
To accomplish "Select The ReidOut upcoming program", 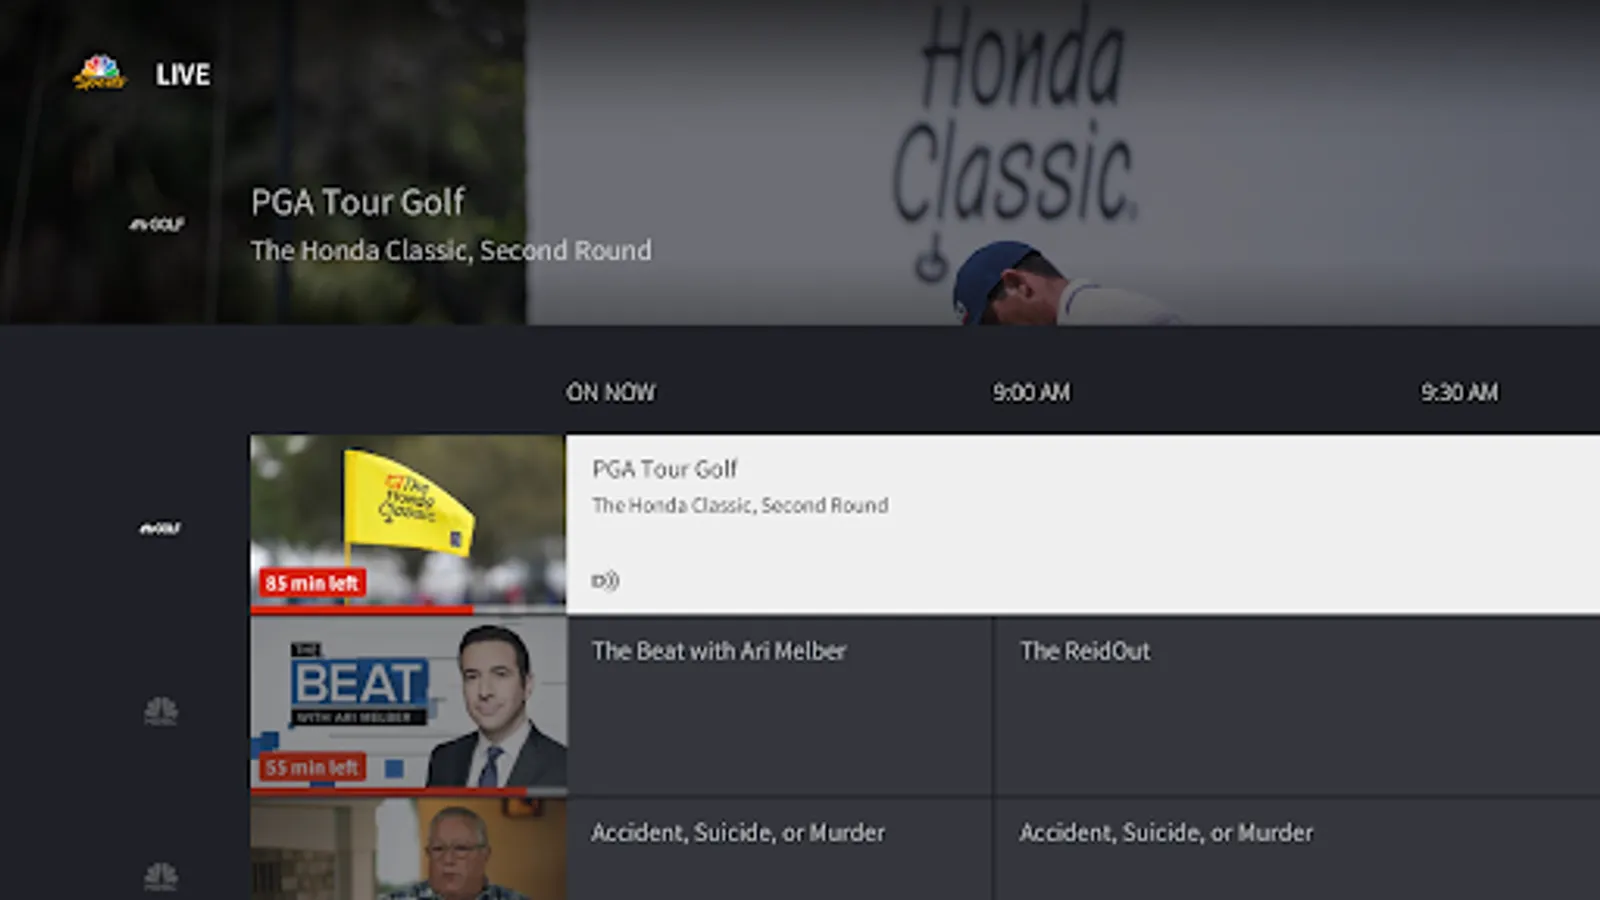I will (1297, 706).
